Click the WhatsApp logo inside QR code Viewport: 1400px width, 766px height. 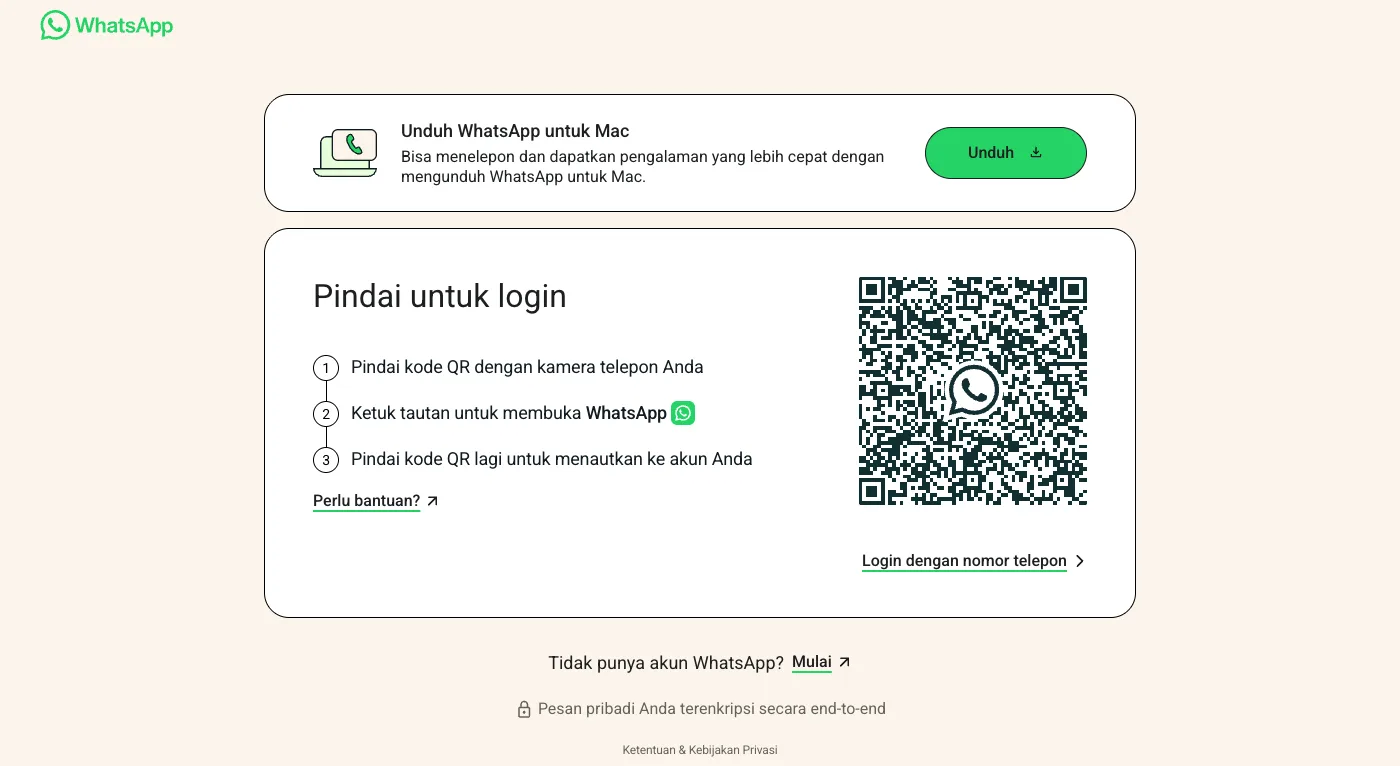tap(973, 391)
